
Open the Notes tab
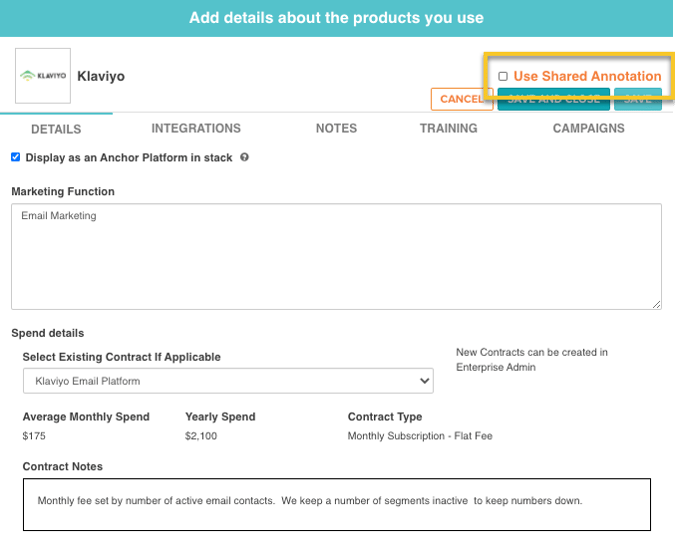coord(336,128)
